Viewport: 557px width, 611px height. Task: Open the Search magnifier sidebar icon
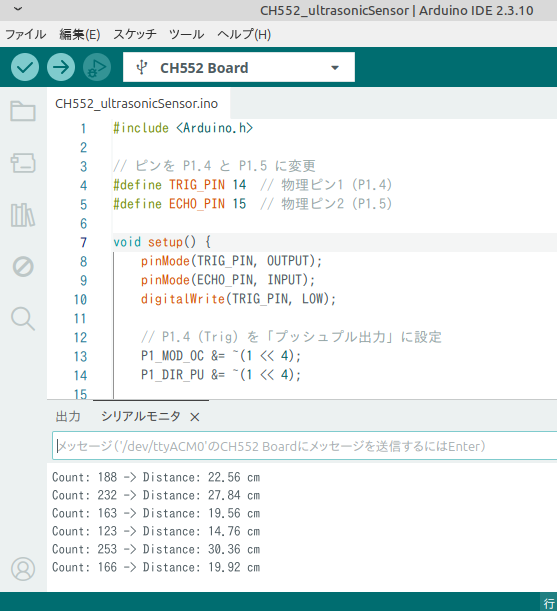(x=23, y=319)
